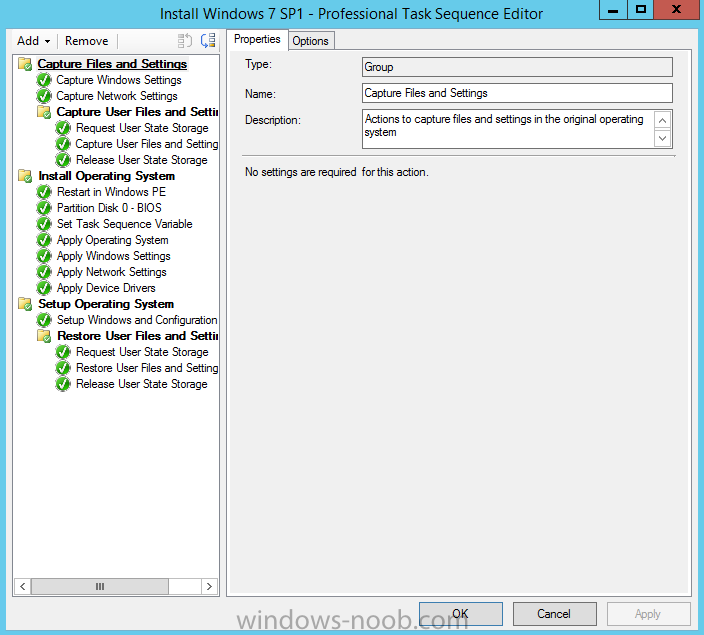The width and height of the screenshot is (704, 635).
Task: Click the tree horizontal scrollbar thumb
Action: (100, 586)
